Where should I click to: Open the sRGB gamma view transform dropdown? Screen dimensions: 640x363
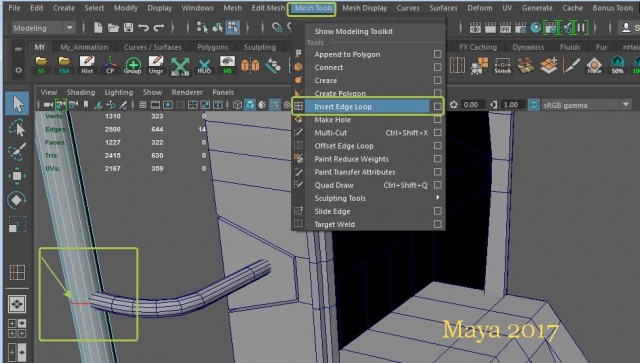(x=586, y=105)
